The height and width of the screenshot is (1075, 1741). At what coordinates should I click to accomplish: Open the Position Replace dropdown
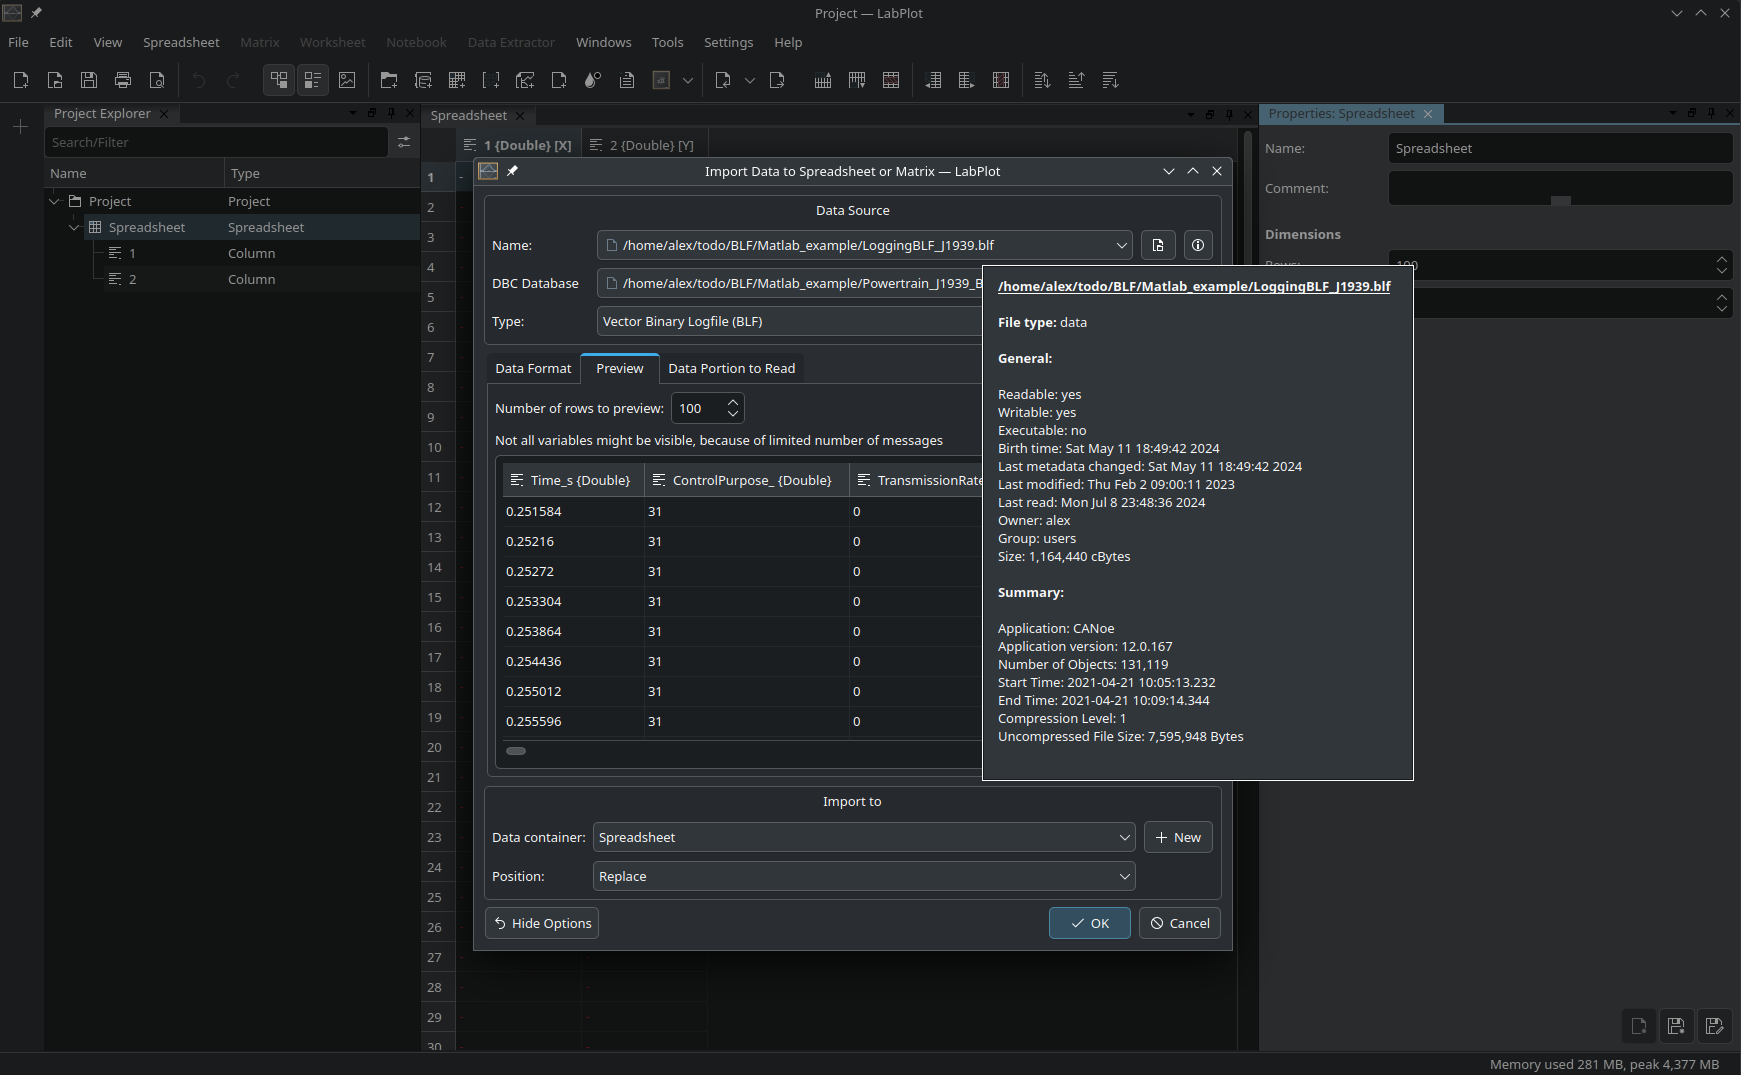[x=1124, y=876]
